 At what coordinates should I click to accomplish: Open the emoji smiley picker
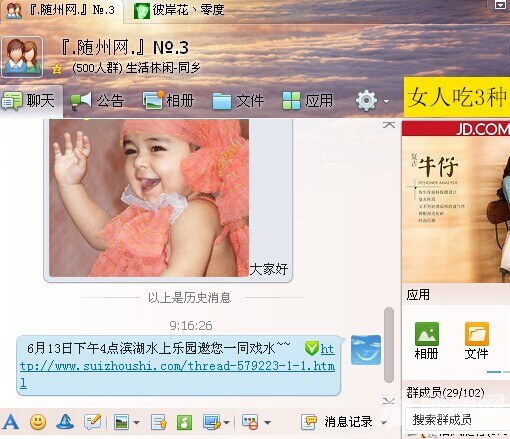(x=38, y=422)
